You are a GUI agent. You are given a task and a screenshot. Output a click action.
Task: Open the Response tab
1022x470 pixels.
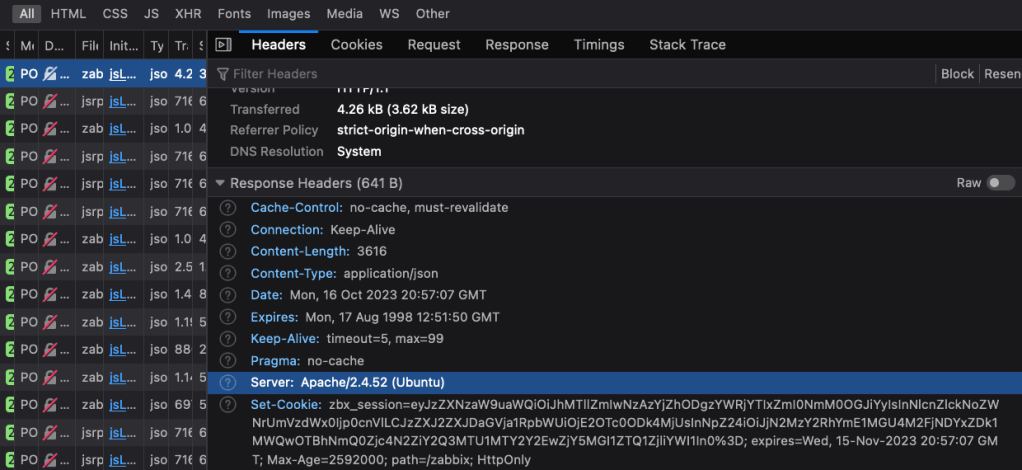tap(517, 45)
